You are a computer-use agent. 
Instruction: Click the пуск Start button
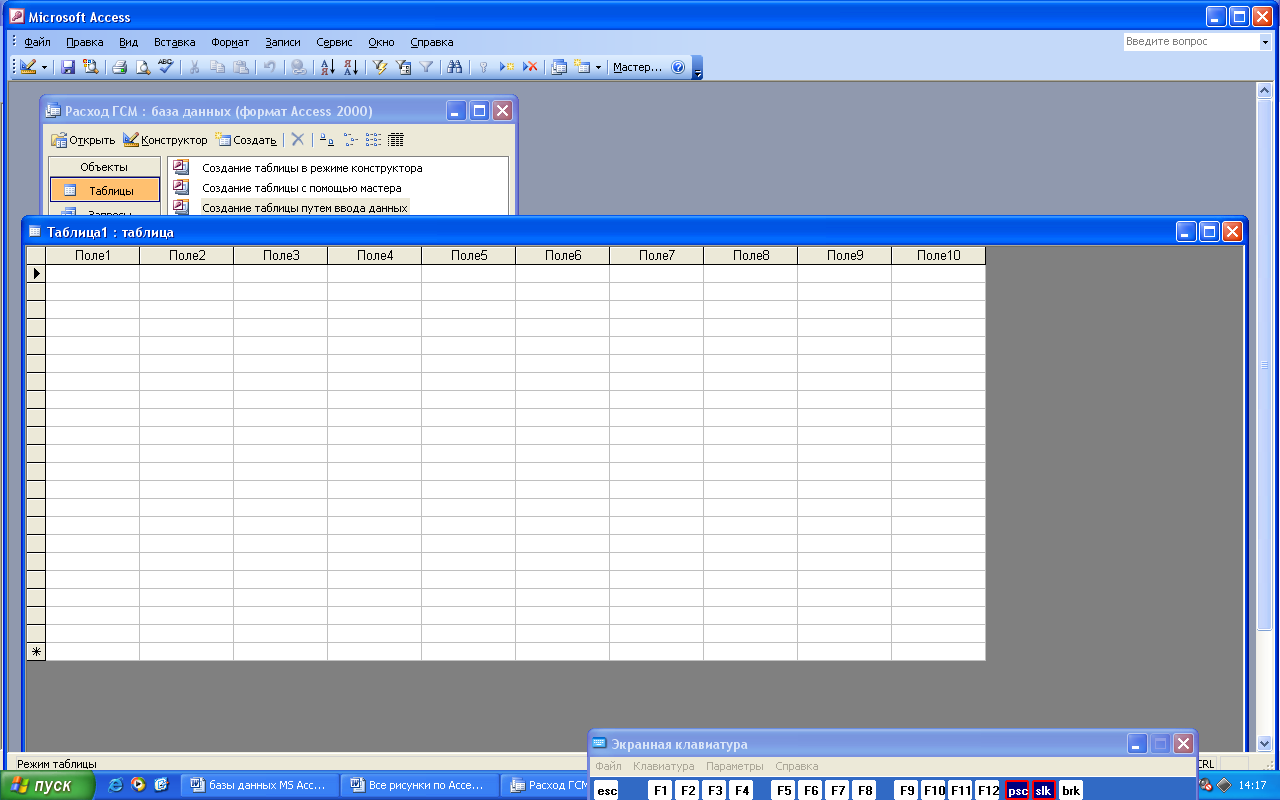[47, 786]
